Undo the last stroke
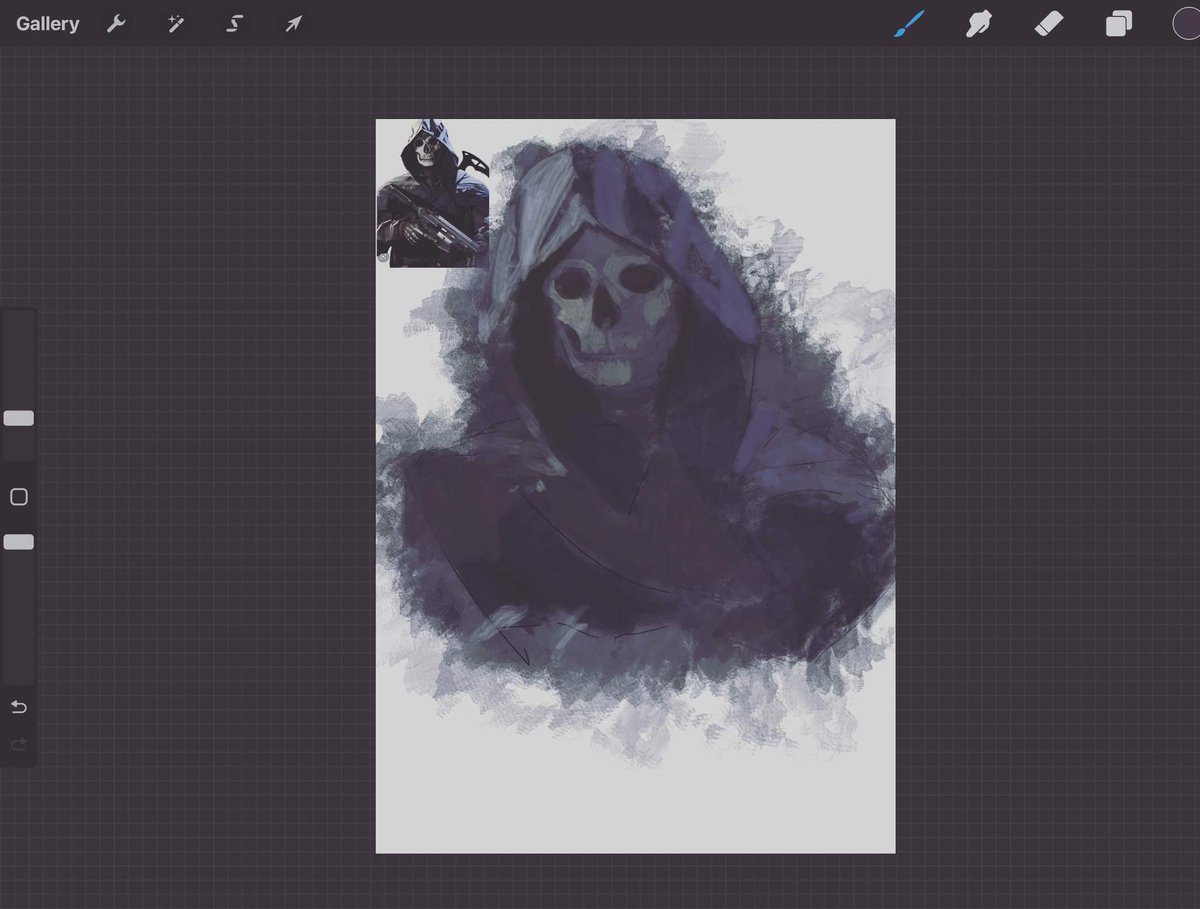1200x909 pixels. tap(18, 707)
